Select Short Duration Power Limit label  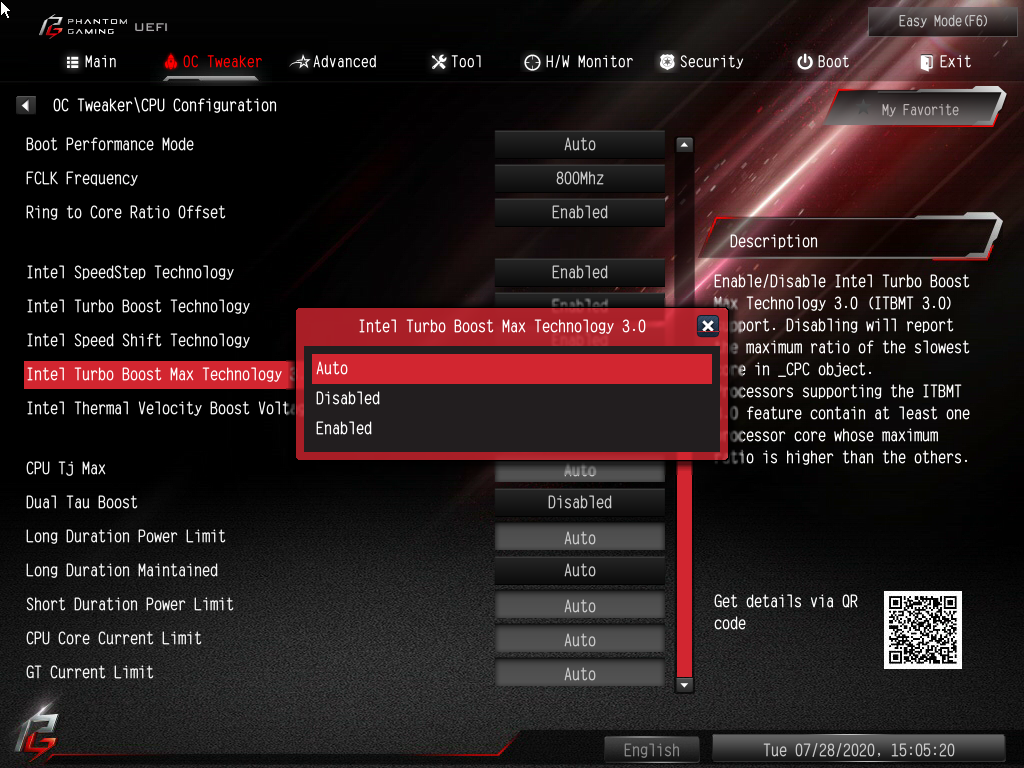[x=129, y=604]
